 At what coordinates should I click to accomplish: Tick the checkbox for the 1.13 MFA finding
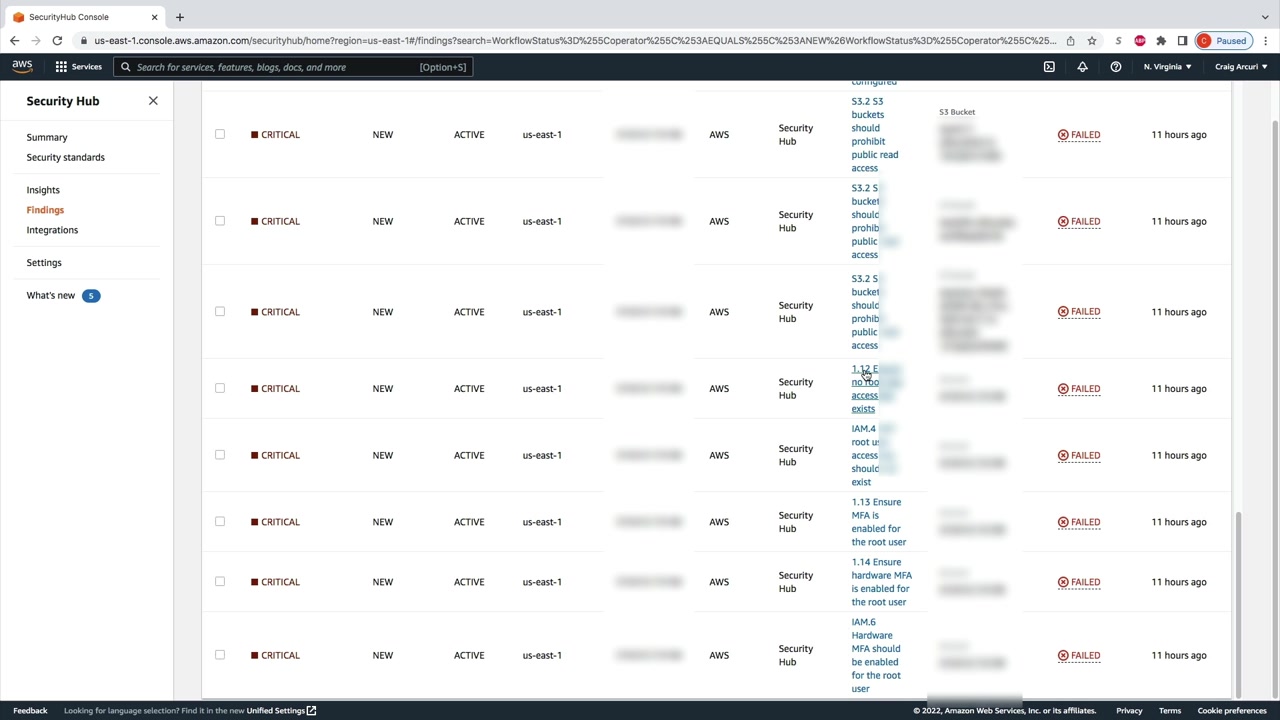click(x=220, y=522)
